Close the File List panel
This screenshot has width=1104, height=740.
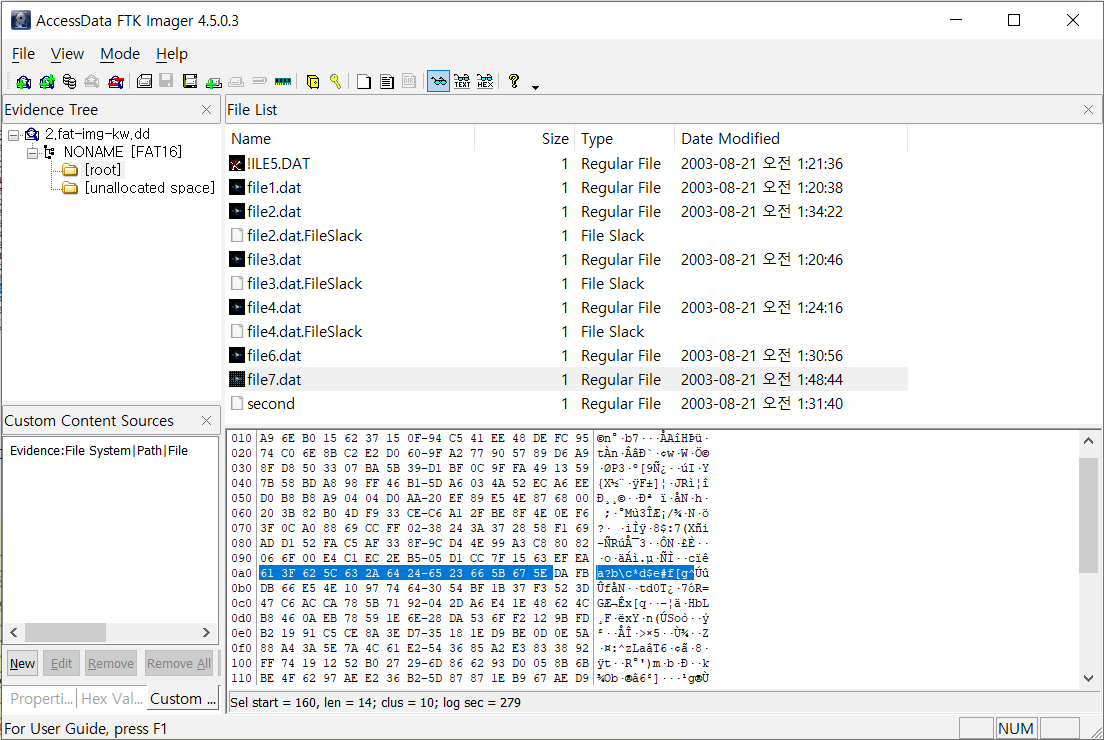pyautogui.click(x=1089, y=110)
